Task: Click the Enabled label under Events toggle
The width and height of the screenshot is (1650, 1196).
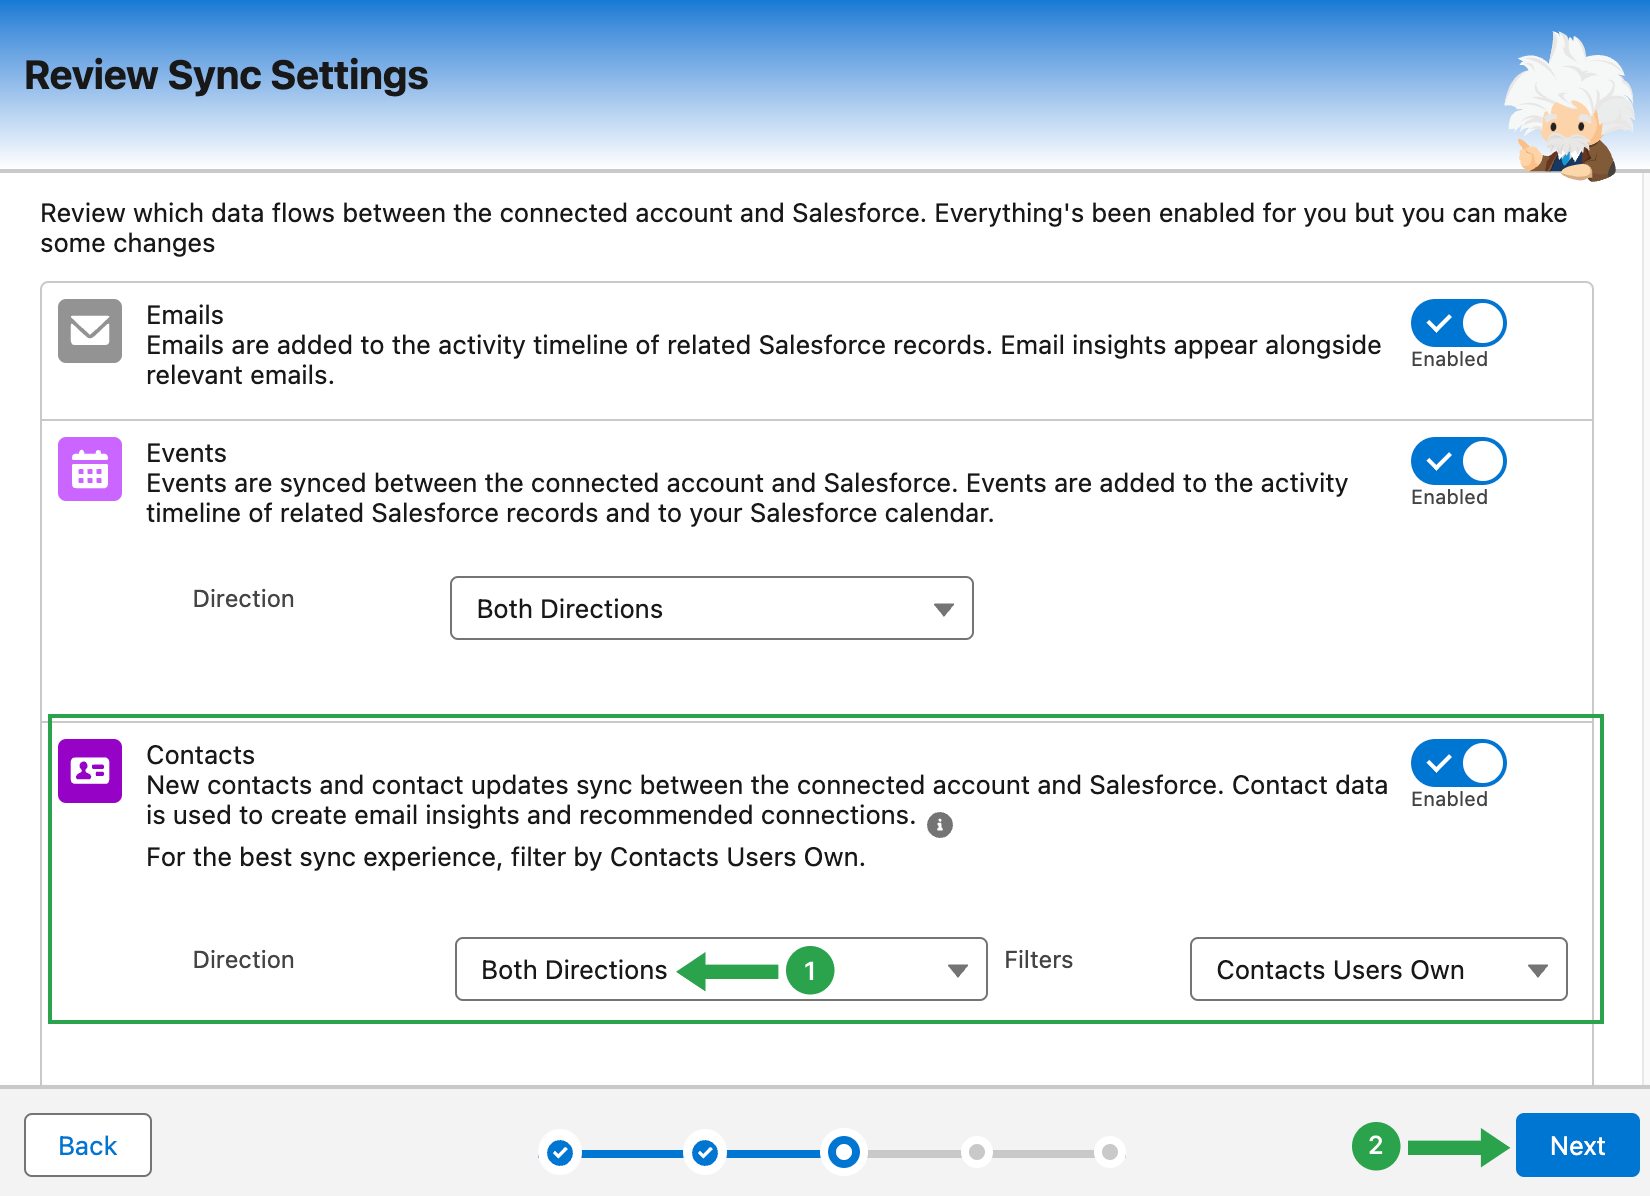Action: 1449,497
